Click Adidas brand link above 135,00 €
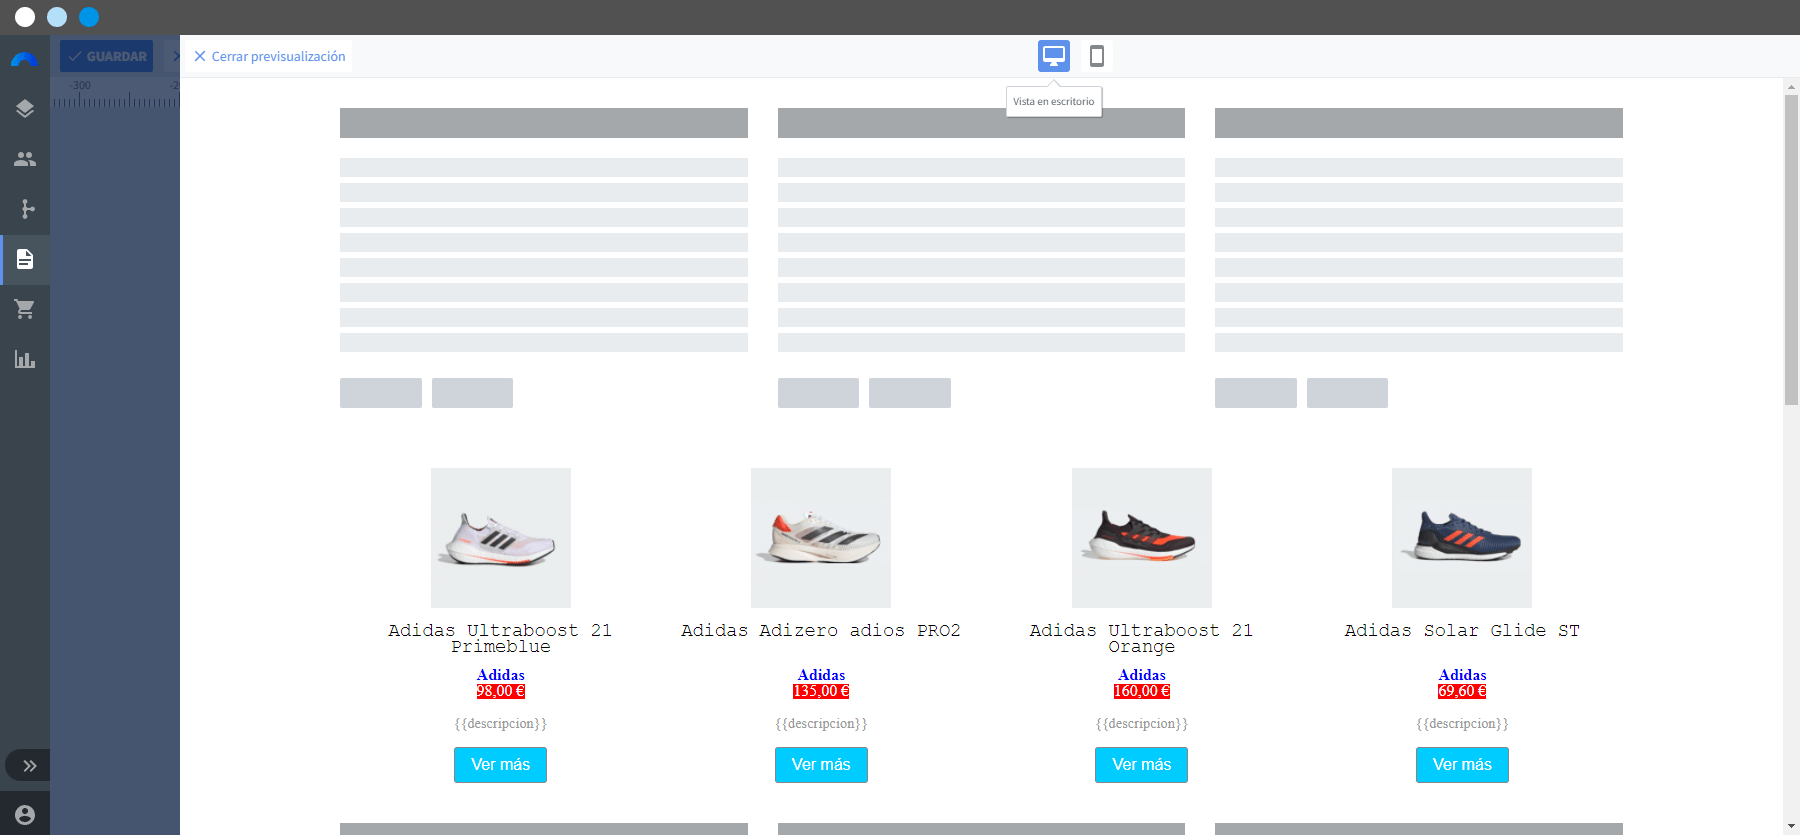The height and width of the screenshot is (835, 1800). click(x=821, y=675)
